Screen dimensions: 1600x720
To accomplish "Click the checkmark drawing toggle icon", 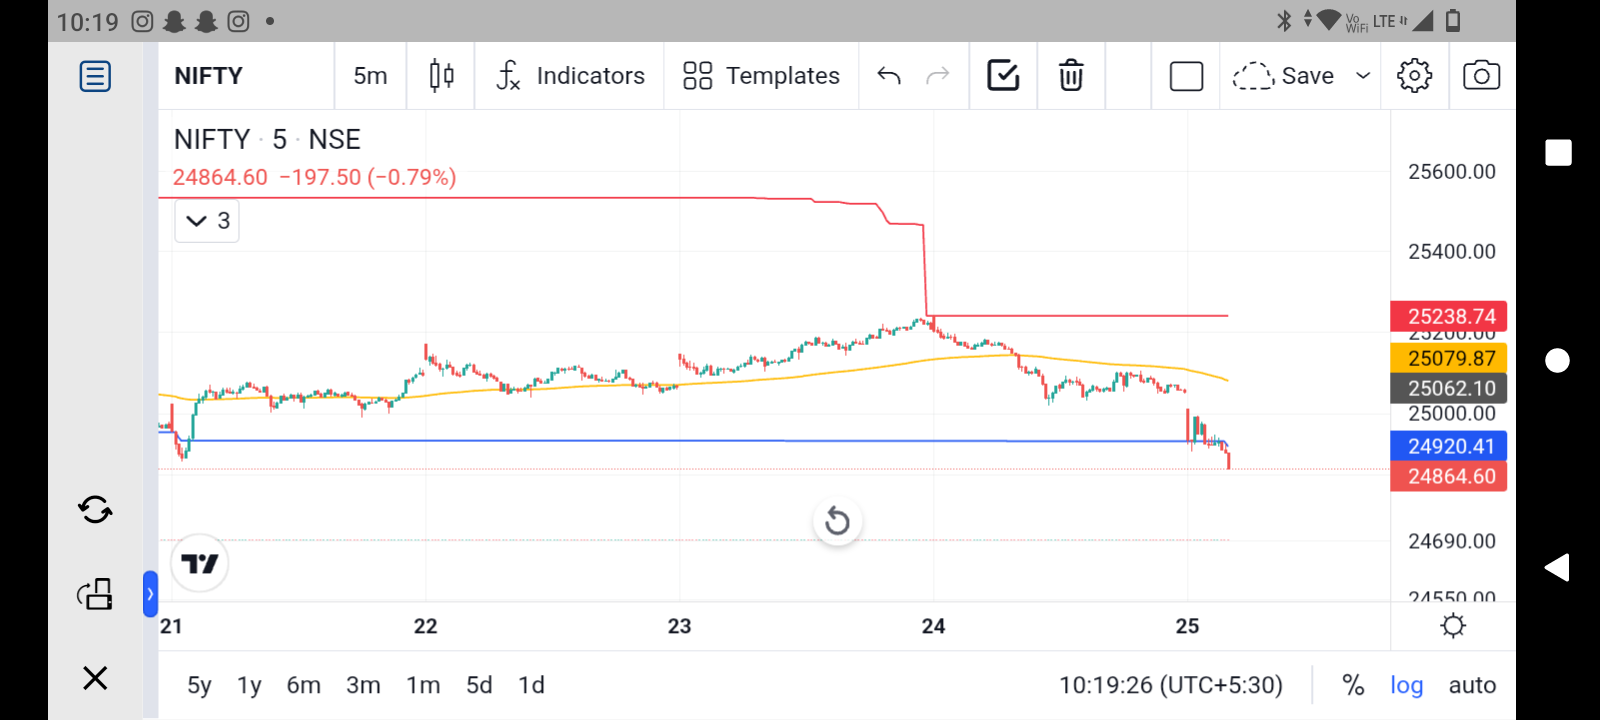I will pyautogui.click(x=1003, y=76).
